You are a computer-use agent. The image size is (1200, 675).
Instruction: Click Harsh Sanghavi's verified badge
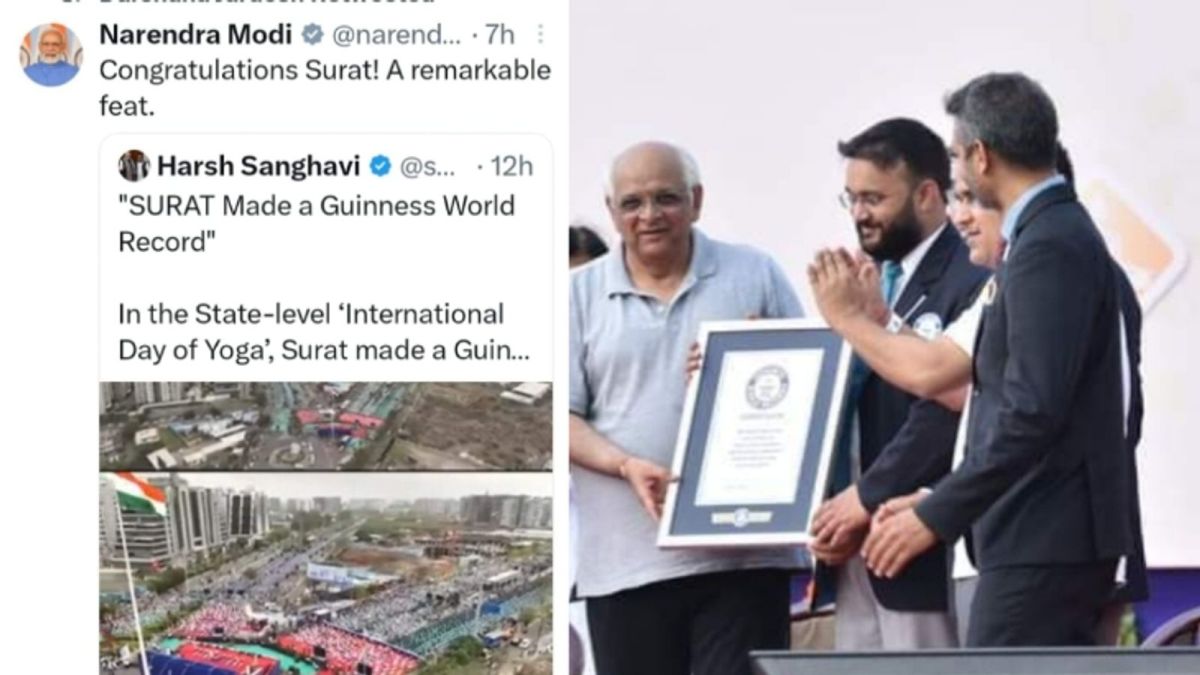tap(380, 166)
